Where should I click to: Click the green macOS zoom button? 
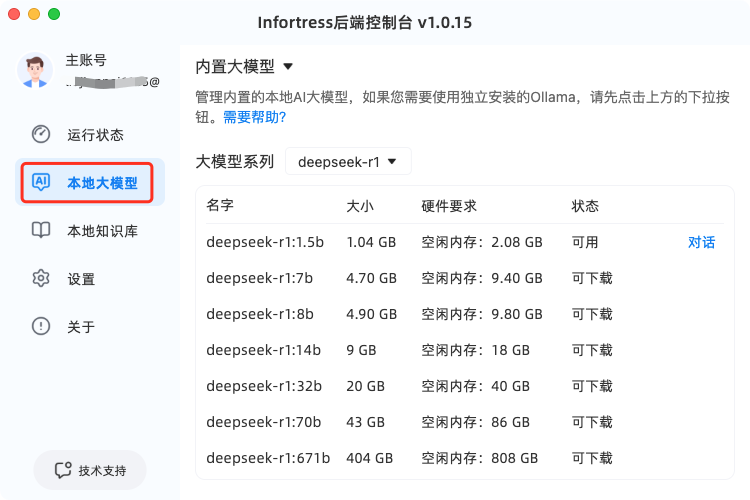point(54,14)
